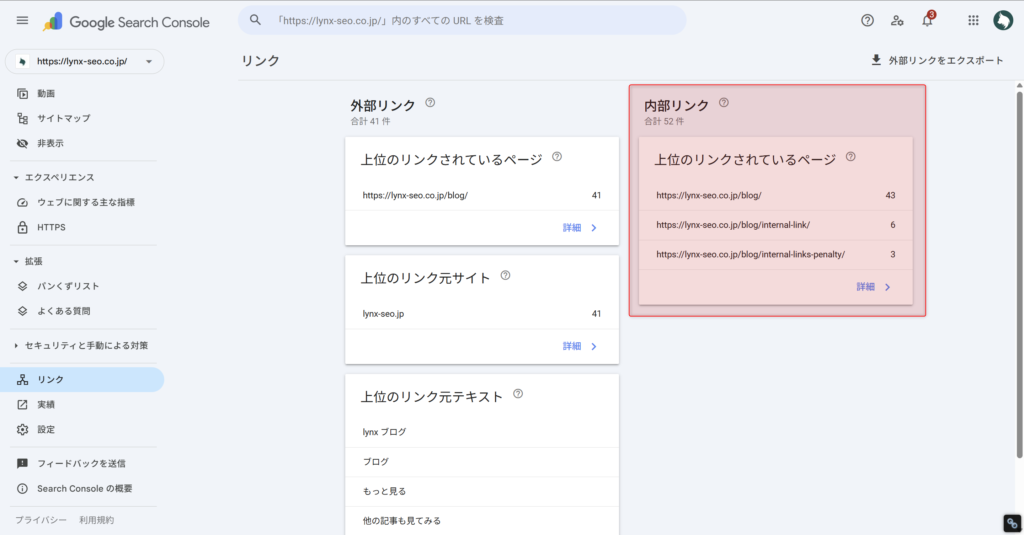
Task: Click help icon next to 上位のリンク元テキスト
Action: click(x=518, y=395)
